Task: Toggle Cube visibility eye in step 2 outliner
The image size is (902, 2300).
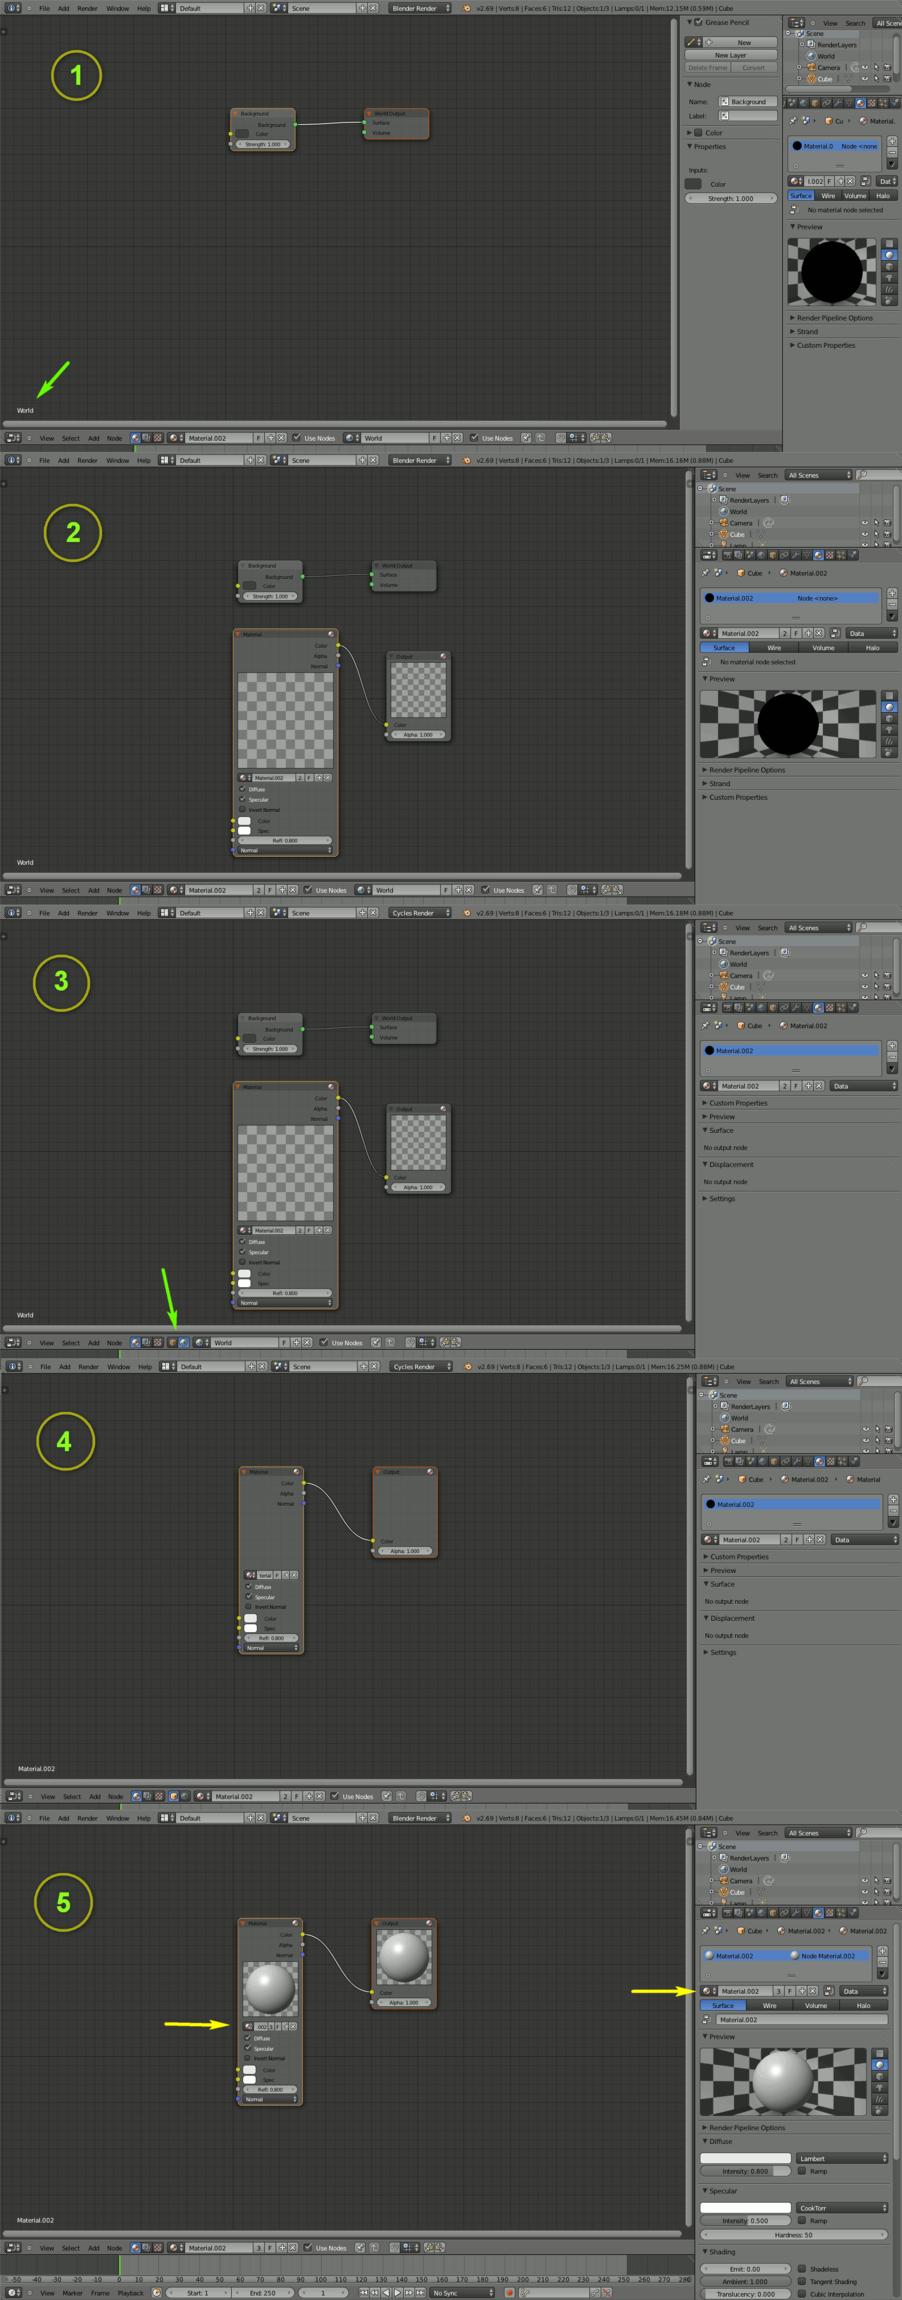Action: click(865, 534)
